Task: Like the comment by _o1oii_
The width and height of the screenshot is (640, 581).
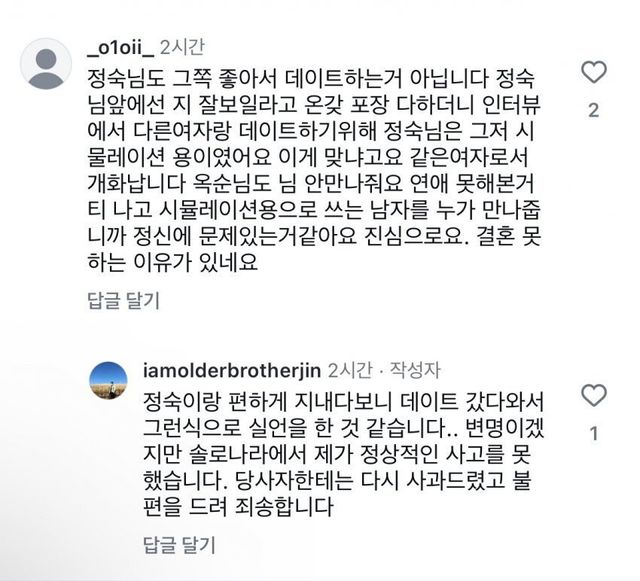Action: coord(594,72)
